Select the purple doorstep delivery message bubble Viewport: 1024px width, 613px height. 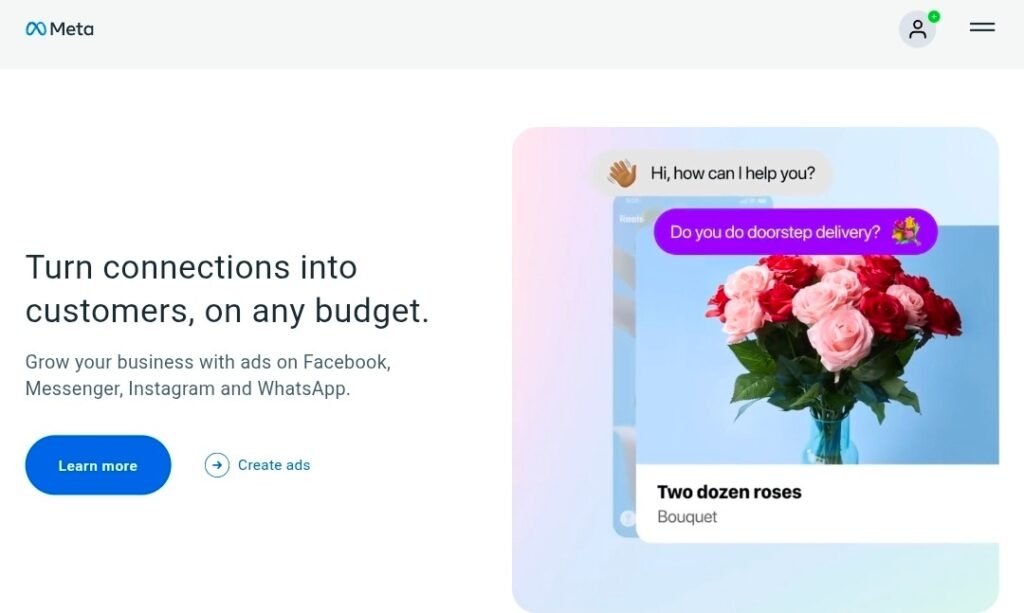(775, 232)
